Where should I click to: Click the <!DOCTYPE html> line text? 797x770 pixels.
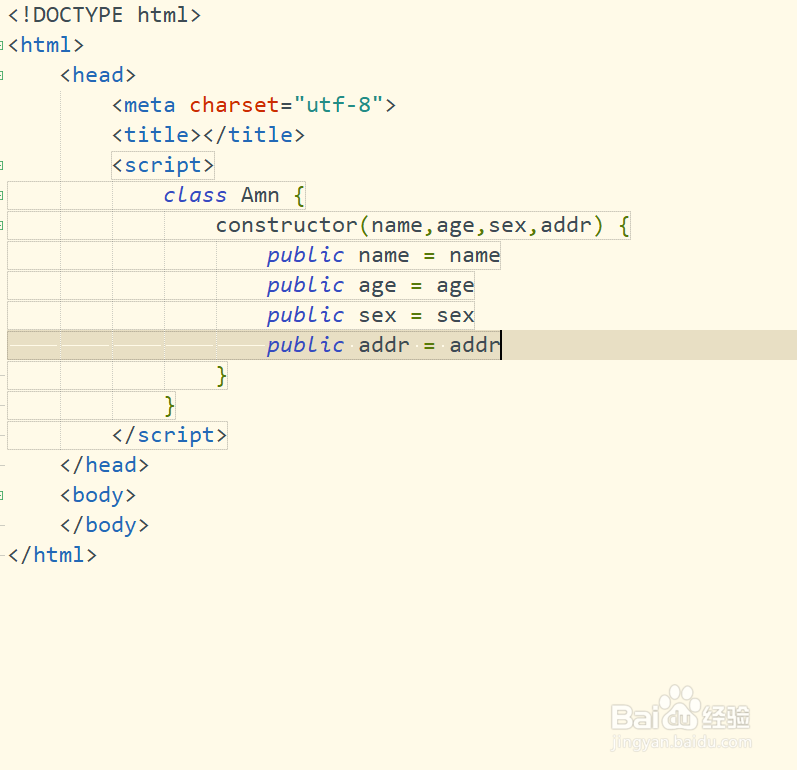105,15
